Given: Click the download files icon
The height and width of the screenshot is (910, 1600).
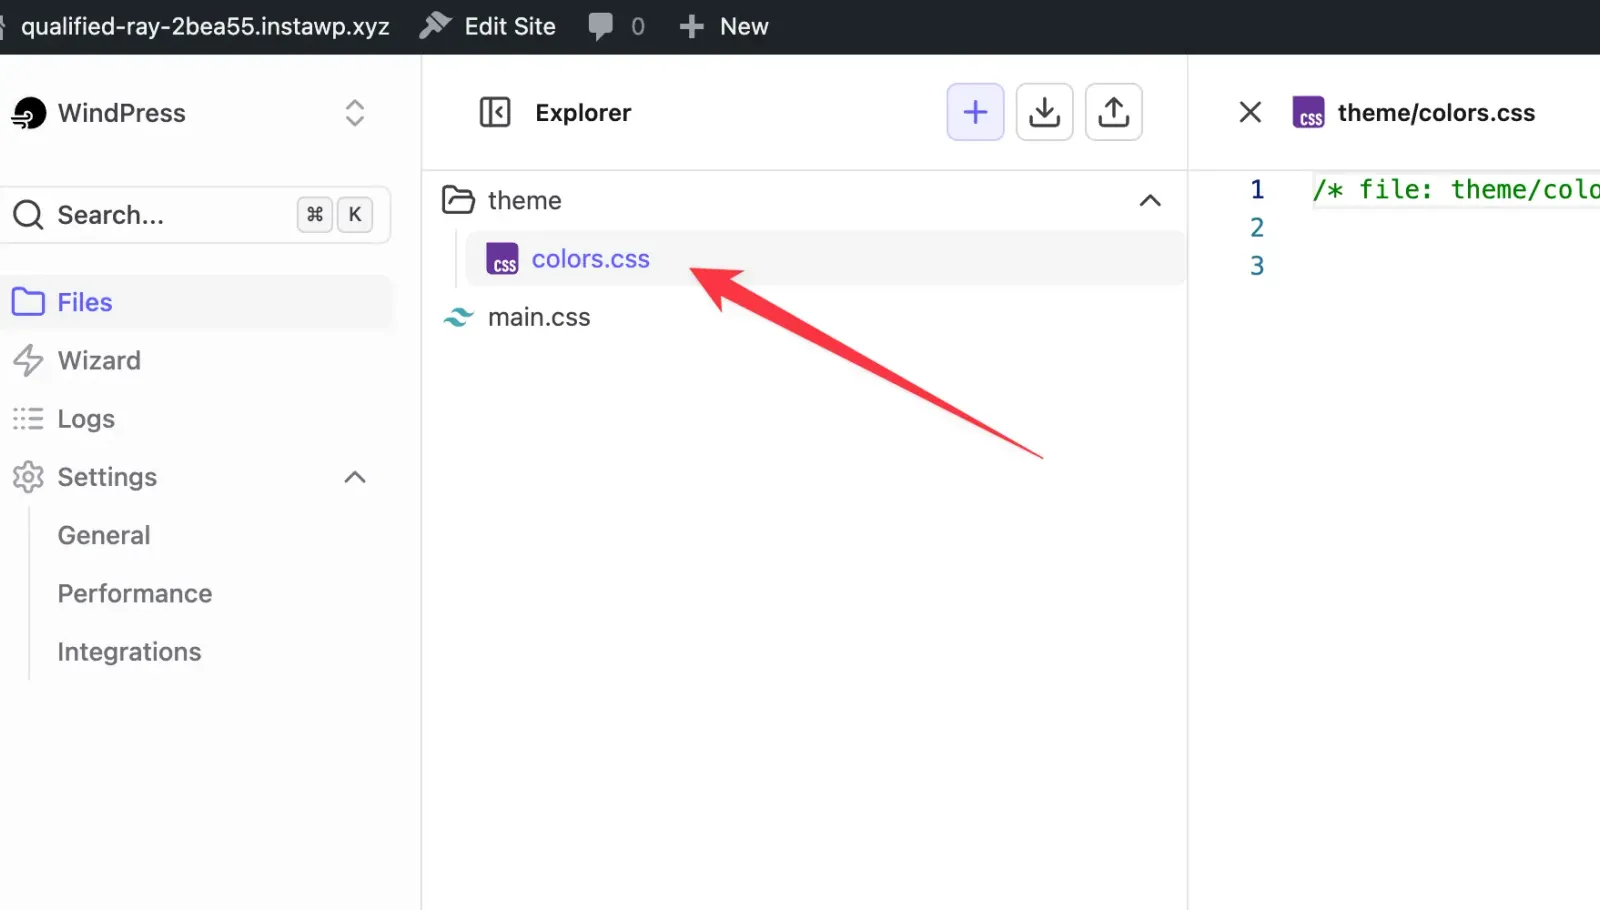Looking at the screenshot, I should click(1044, 112).
